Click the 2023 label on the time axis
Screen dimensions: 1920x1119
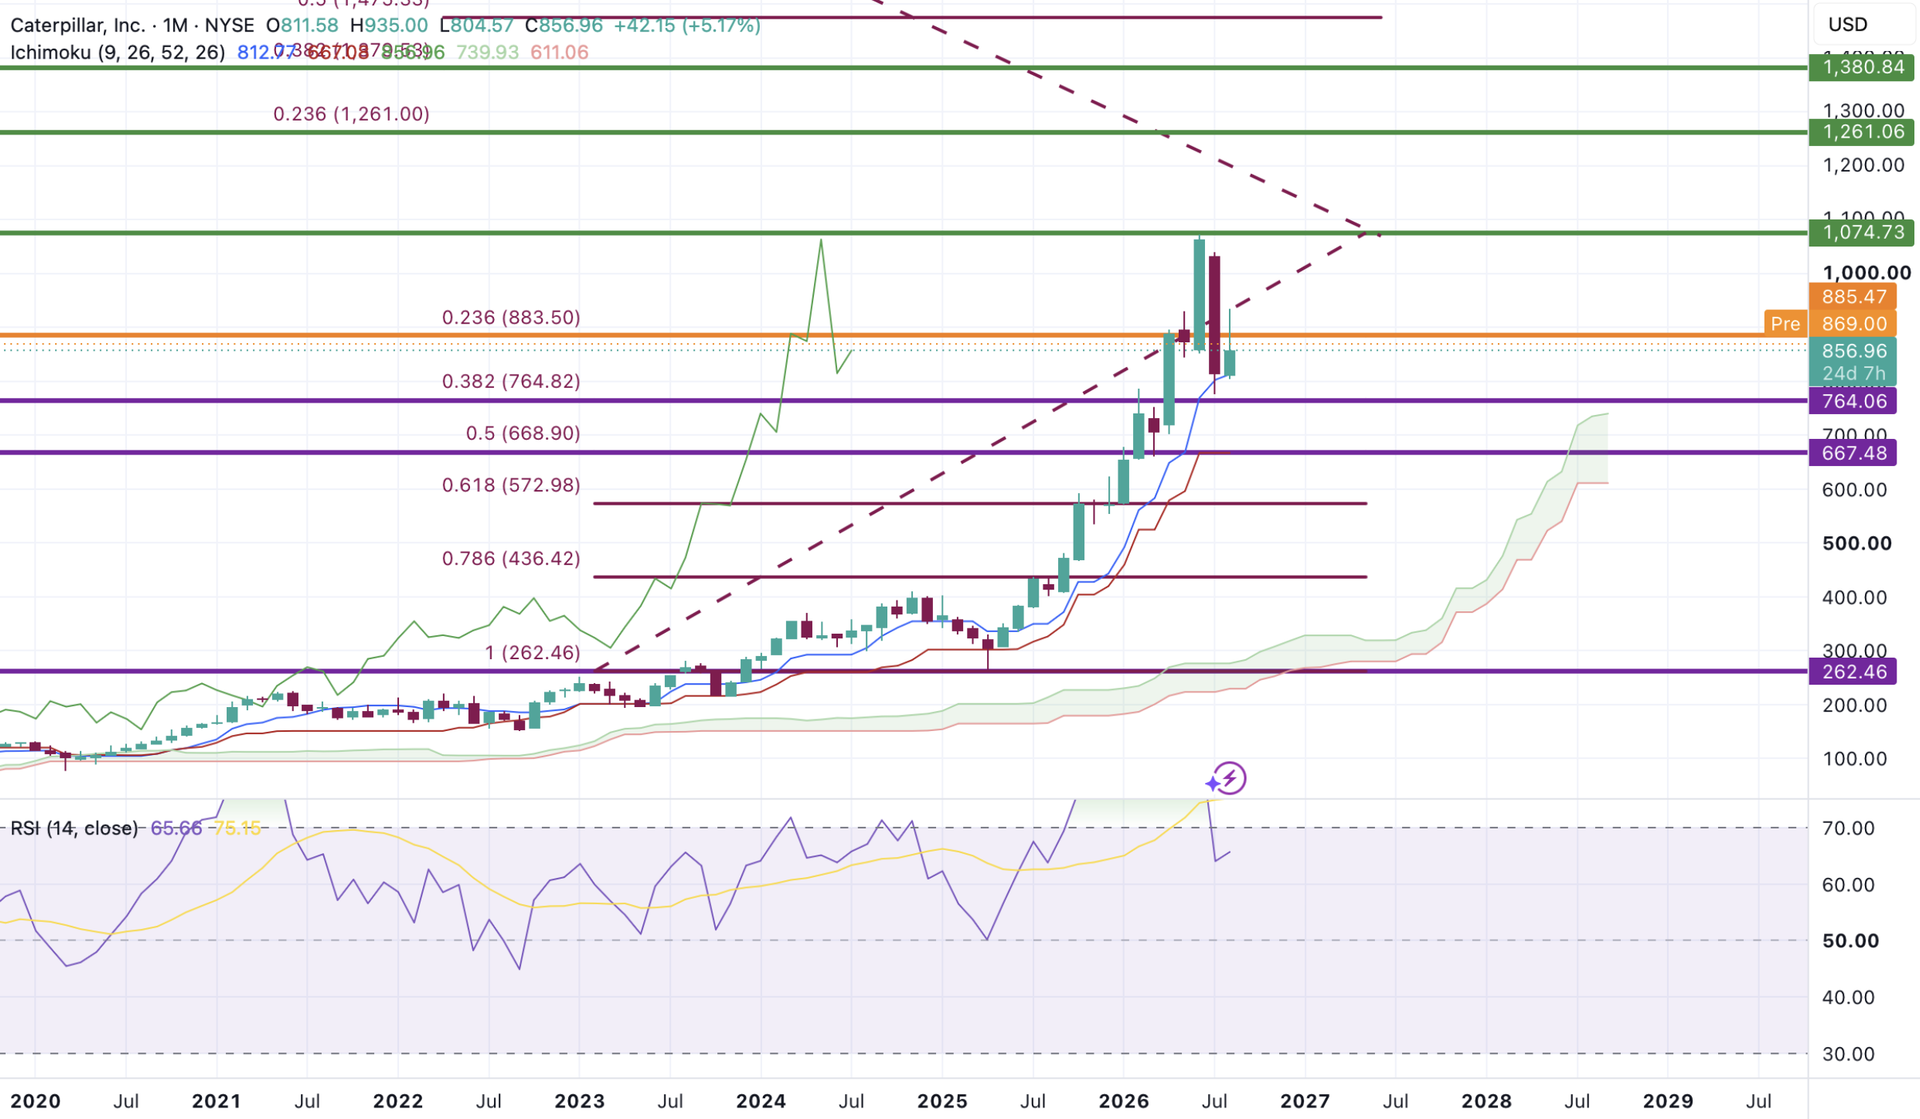coord(579,1101)
